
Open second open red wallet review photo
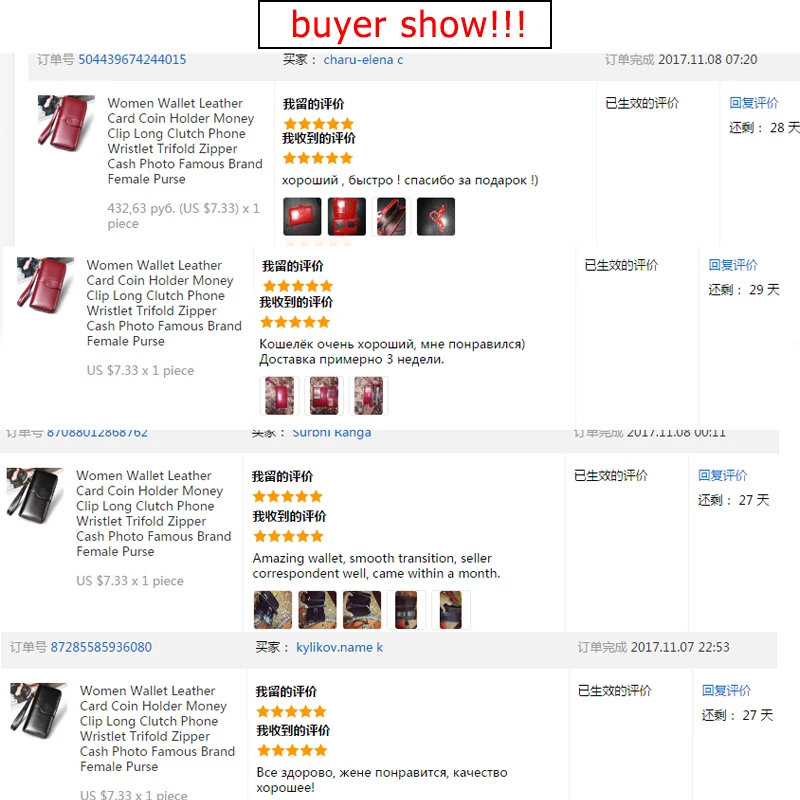pos(346,217)
